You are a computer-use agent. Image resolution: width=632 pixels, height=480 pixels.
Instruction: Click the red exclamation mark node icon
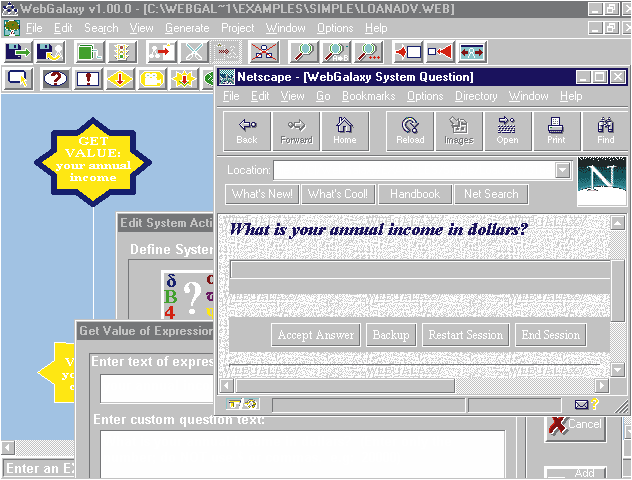(x=87, y=78)
